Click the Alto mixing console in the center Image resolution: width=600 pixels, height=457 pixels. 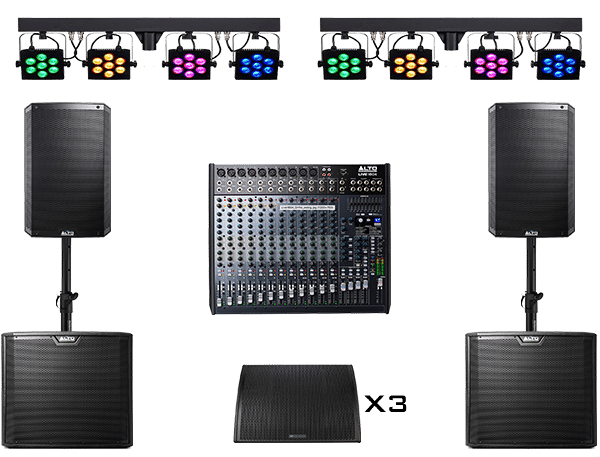tap(300, 240)
